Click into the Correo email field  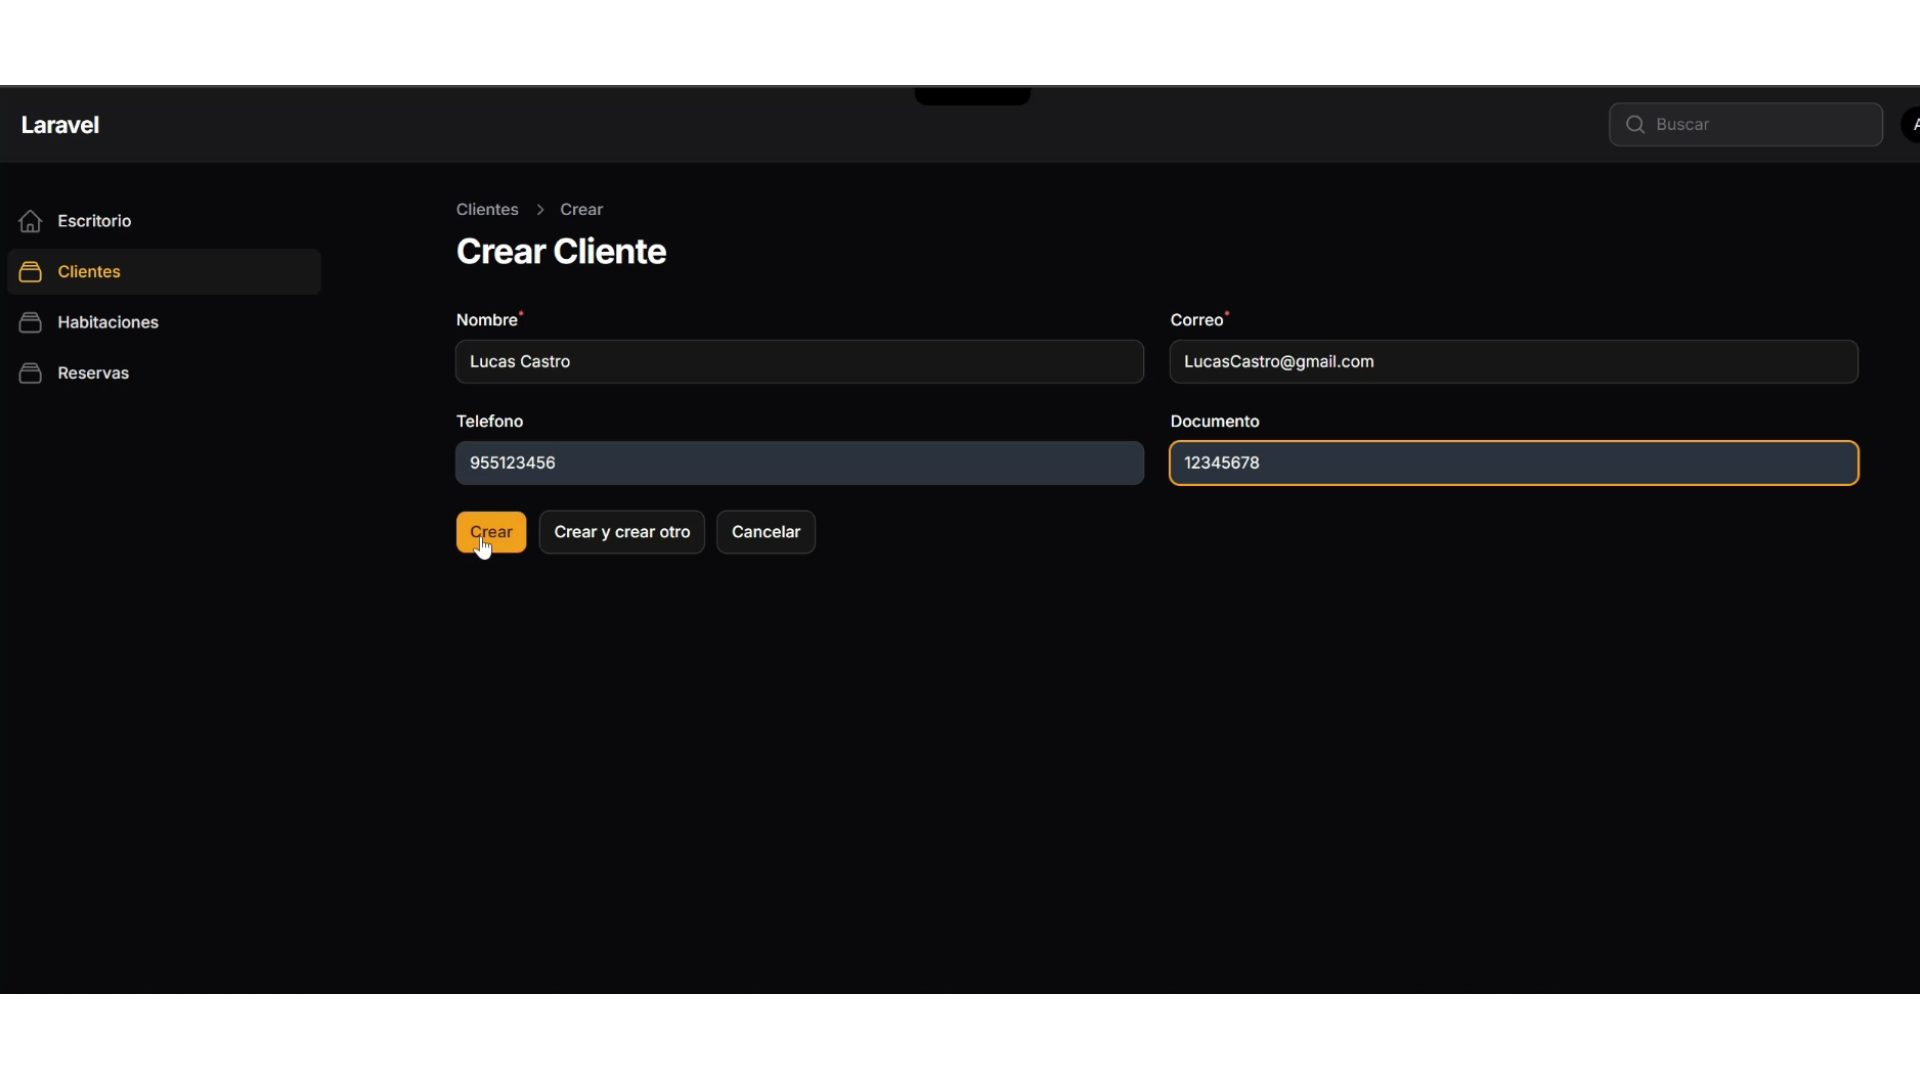pos(1513,362)
